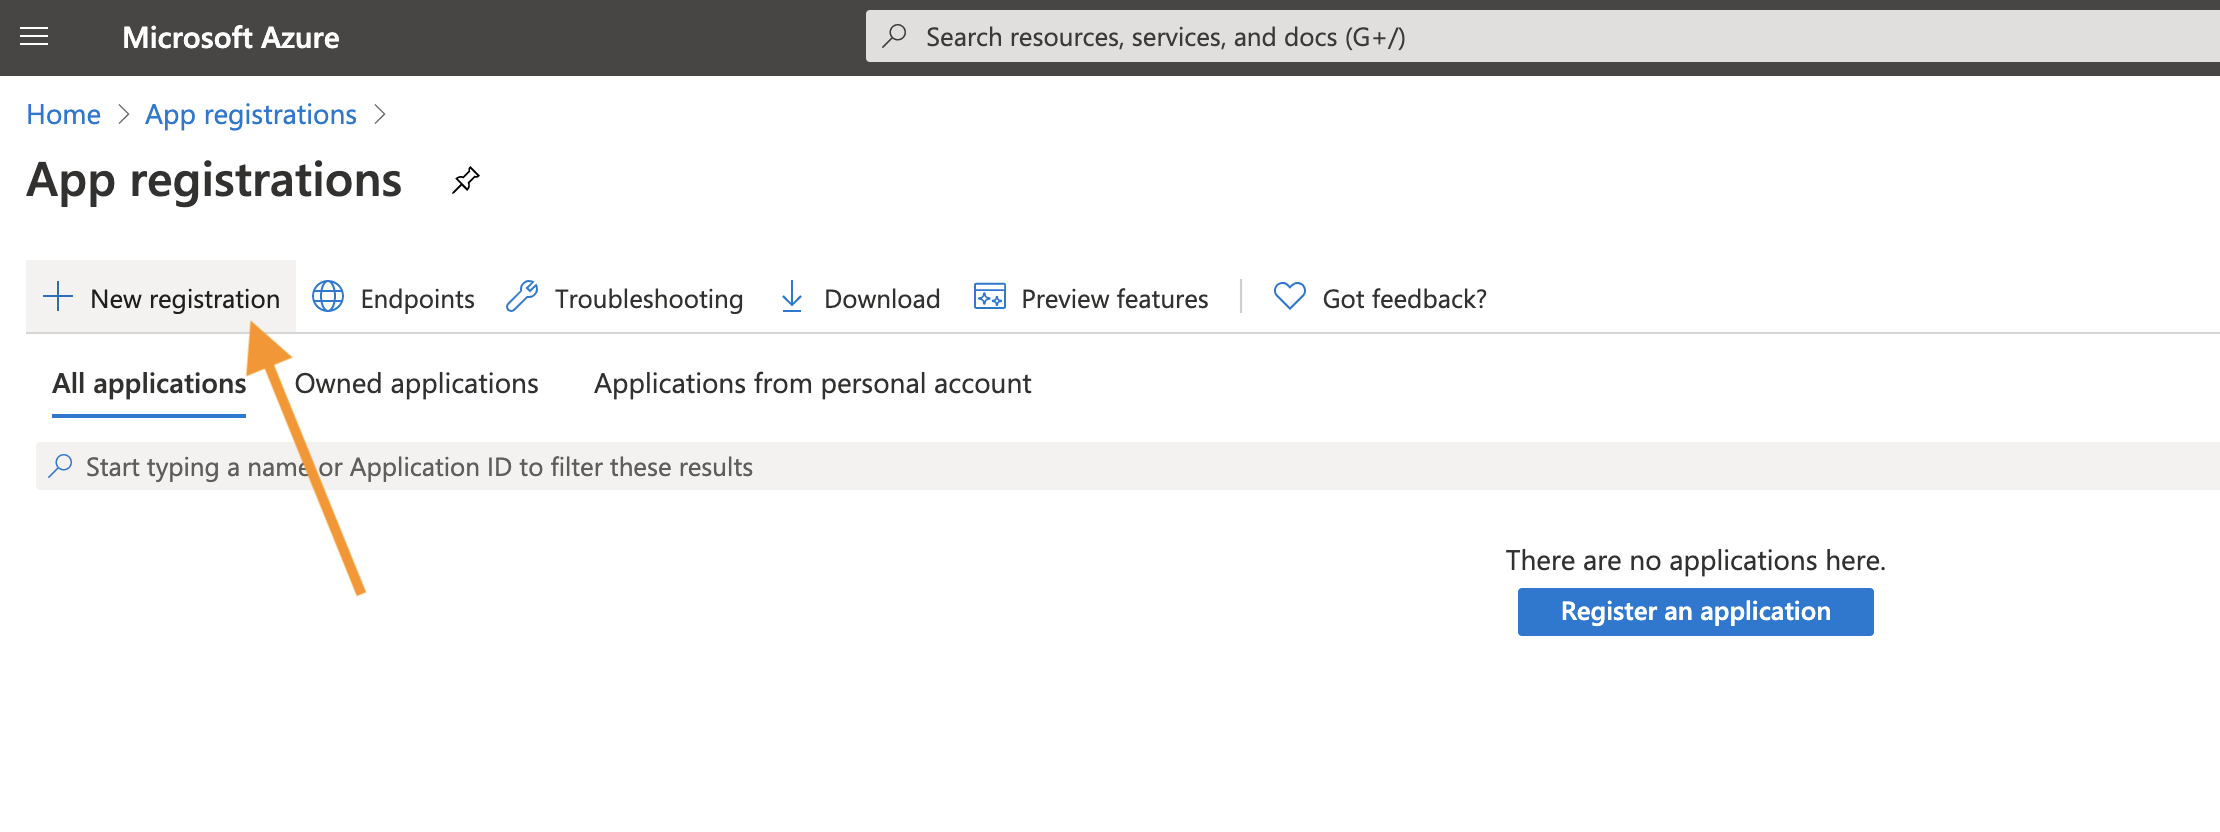Click Register an application button
The height and width of the screenshot is (832, 2220).
[1696, 612]
